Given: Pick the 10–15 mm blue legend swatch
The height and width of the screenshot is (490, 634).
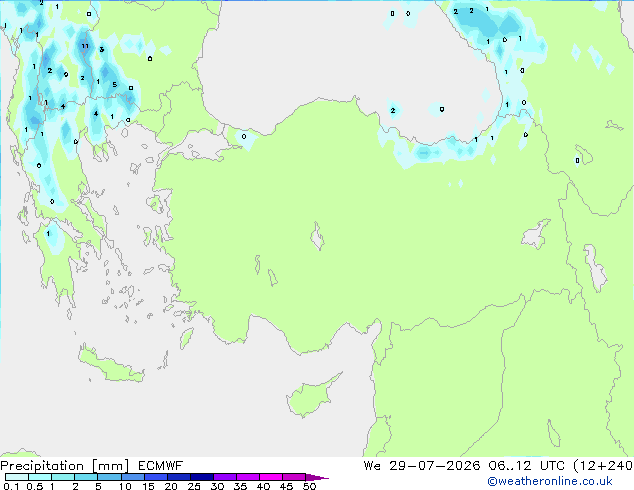Looking at the screenshot, I should click(x=132, y=477).
